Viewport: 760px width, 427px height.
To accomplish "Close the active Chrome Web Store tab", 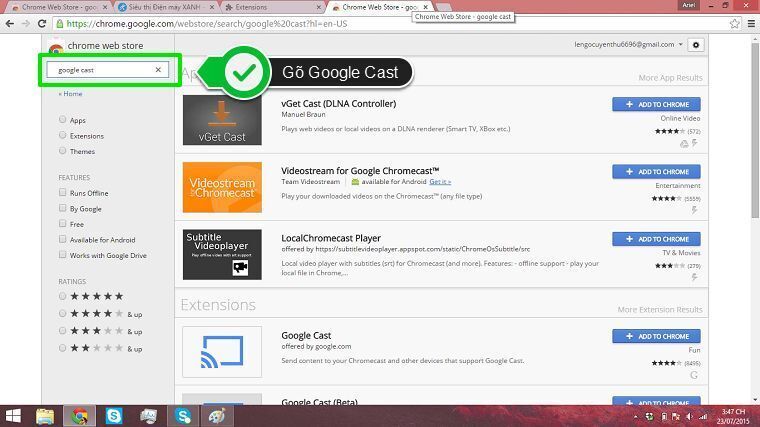I will 425,7.
